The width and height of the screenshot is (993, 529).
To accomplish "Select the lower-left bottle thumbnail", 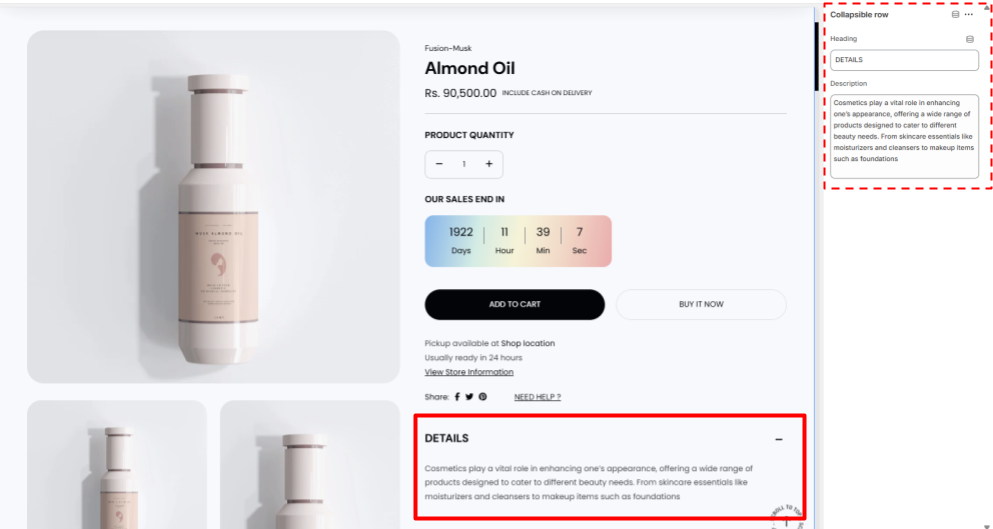I will tap(117, 464).
